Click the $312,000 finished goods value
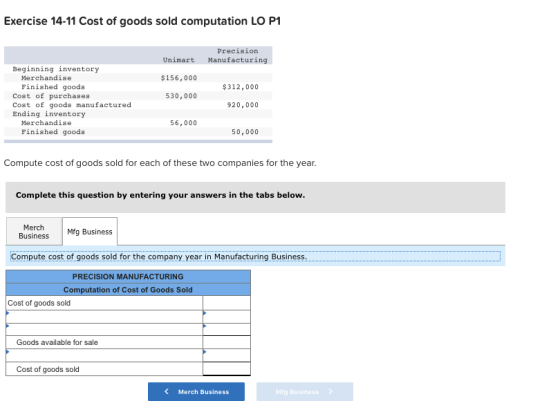Viewport: 560px width, 410px height. (x=240, y=87)
